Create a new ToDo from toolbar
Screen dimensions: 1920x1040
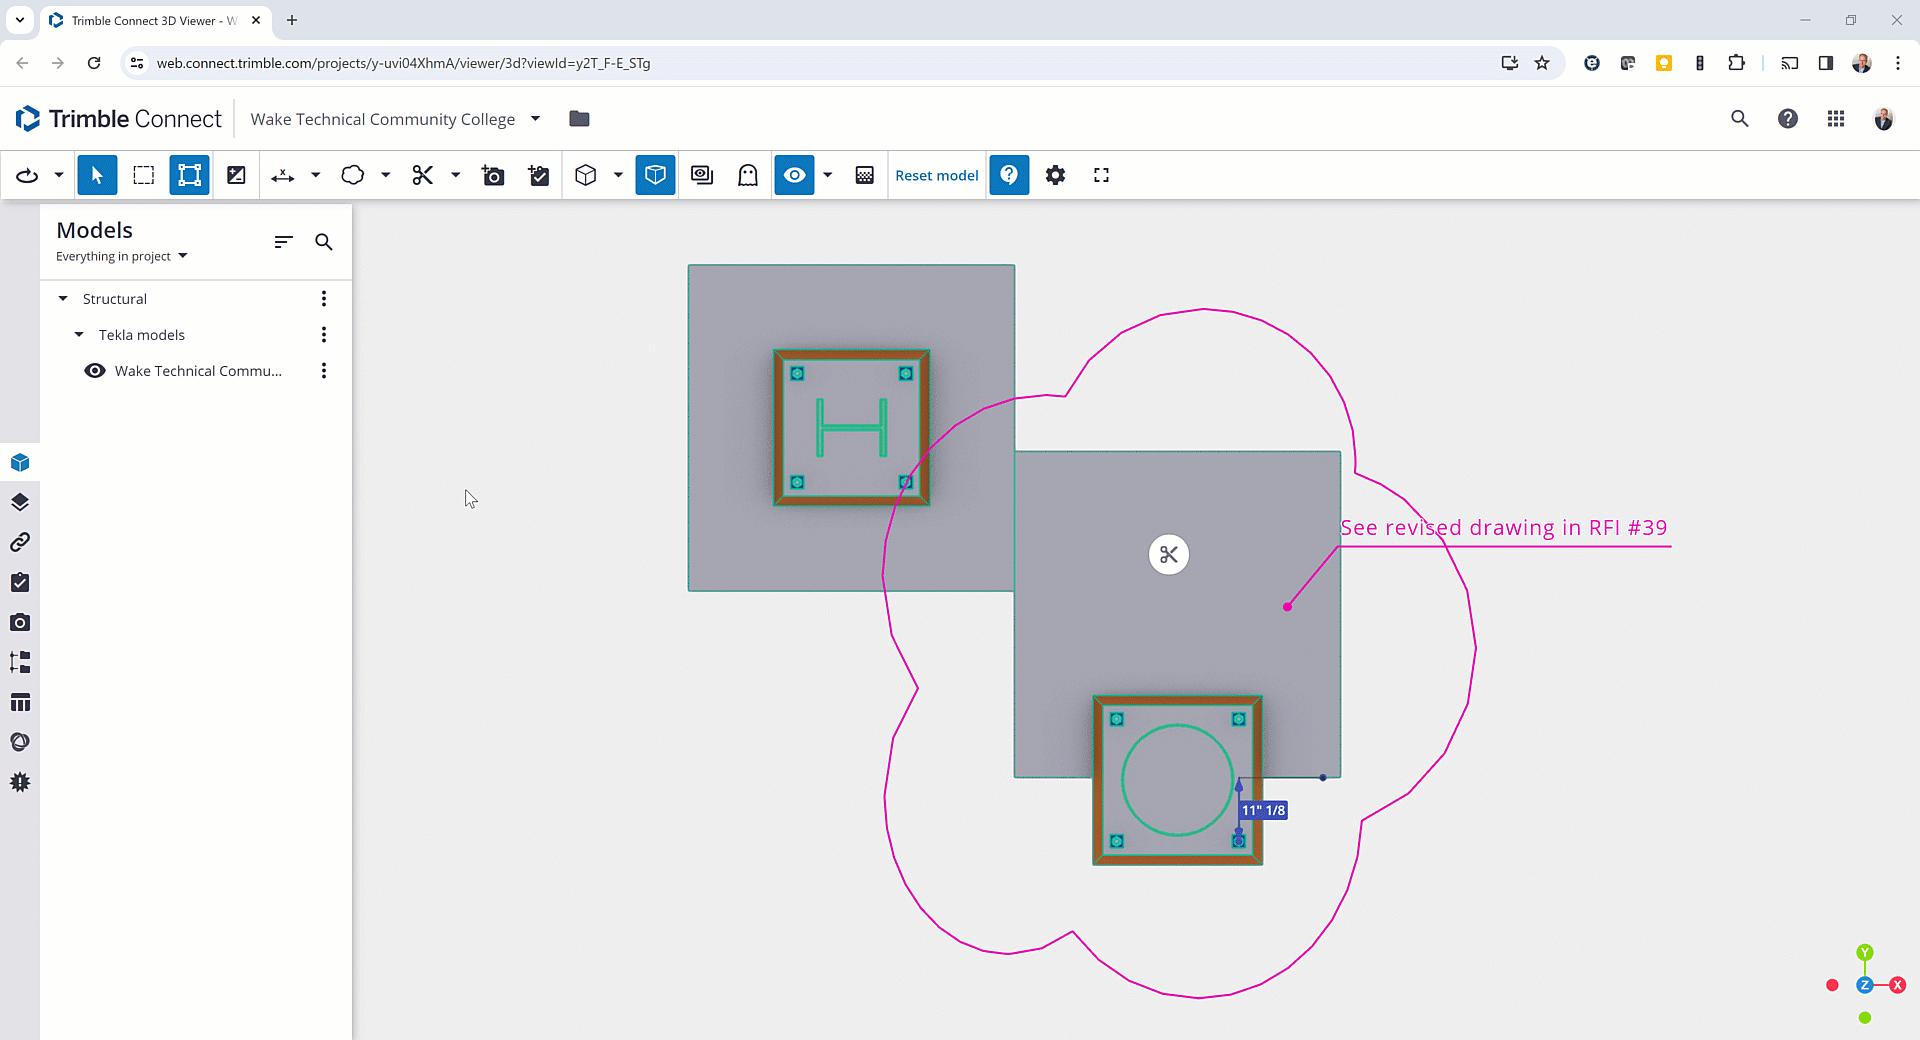tap(539, 175)
